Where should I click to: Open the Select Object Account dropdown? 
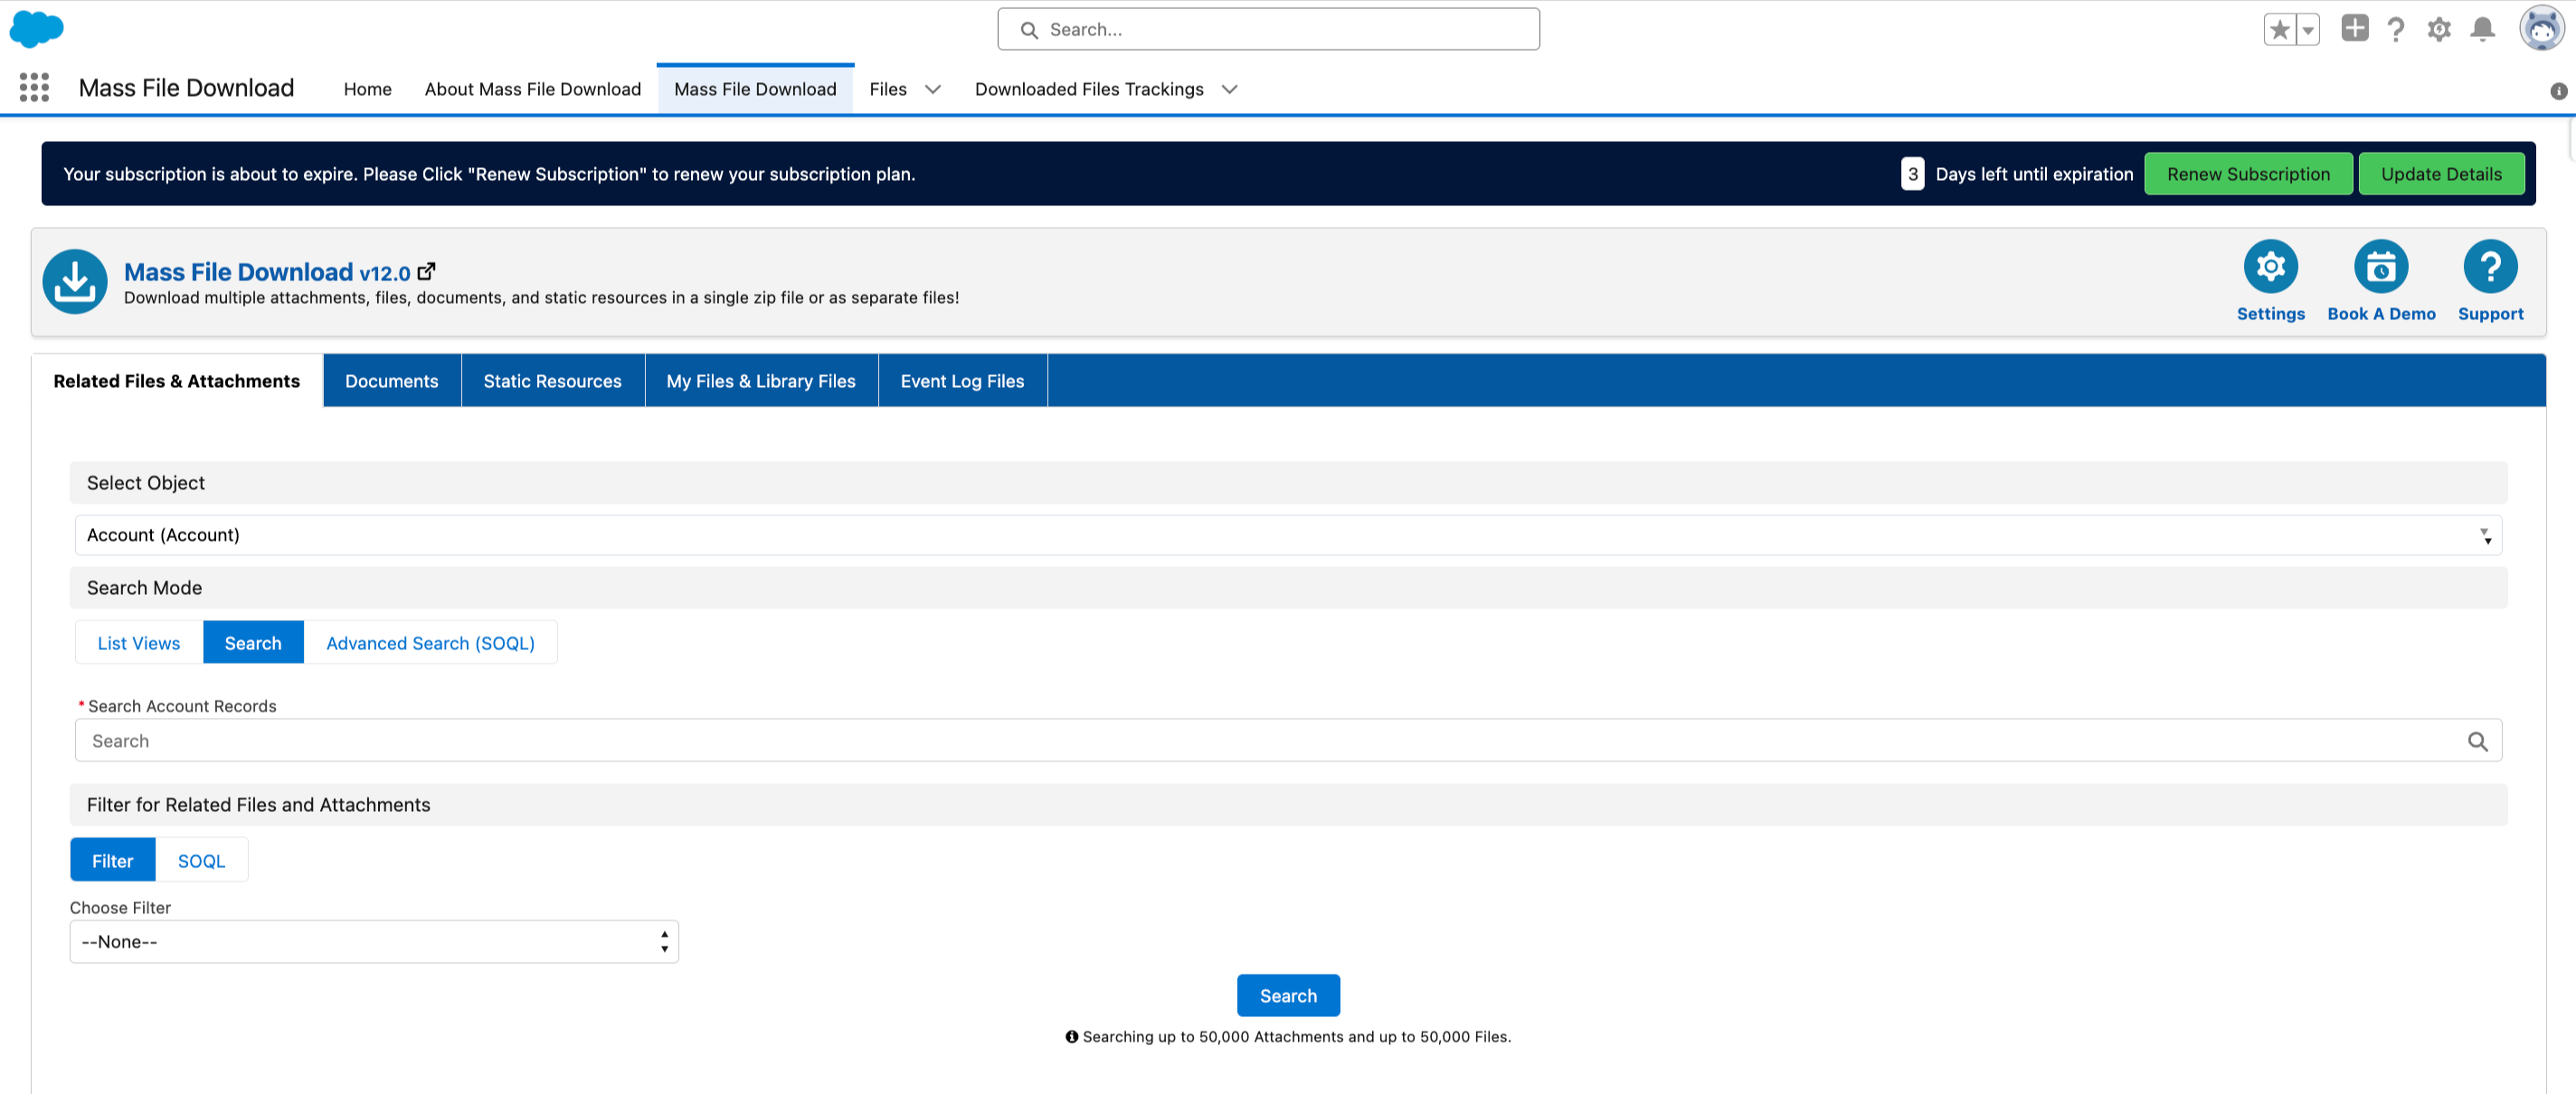[x=1287, y=535]
